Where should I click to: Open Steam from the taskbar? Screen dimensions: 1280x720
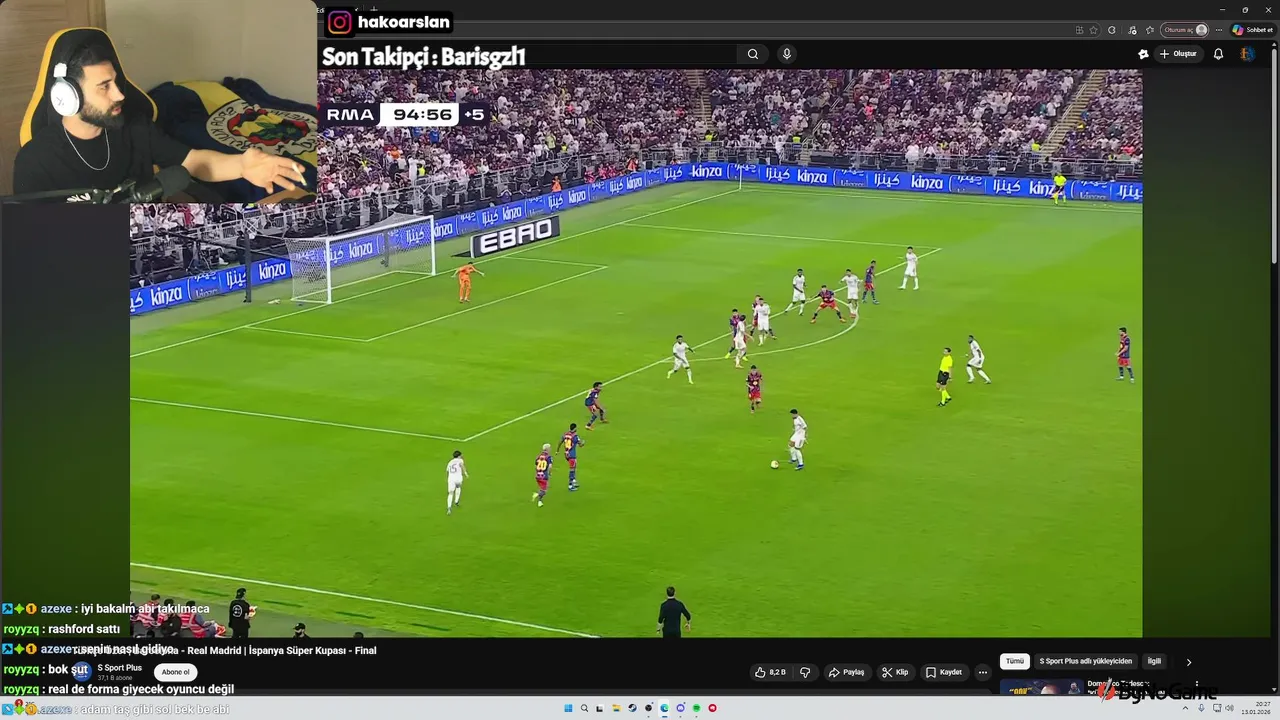[632, 708]
